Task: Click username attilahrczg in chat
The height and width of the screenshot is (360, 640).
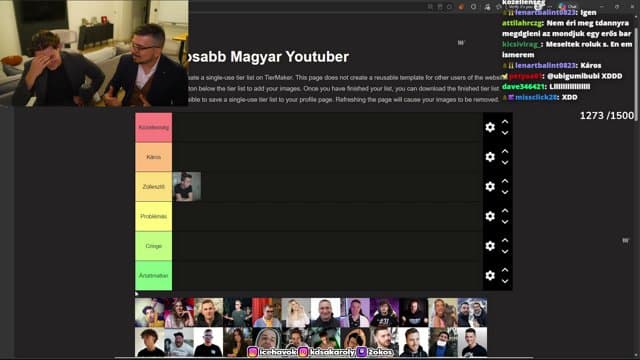Action: tap(522, 23)
